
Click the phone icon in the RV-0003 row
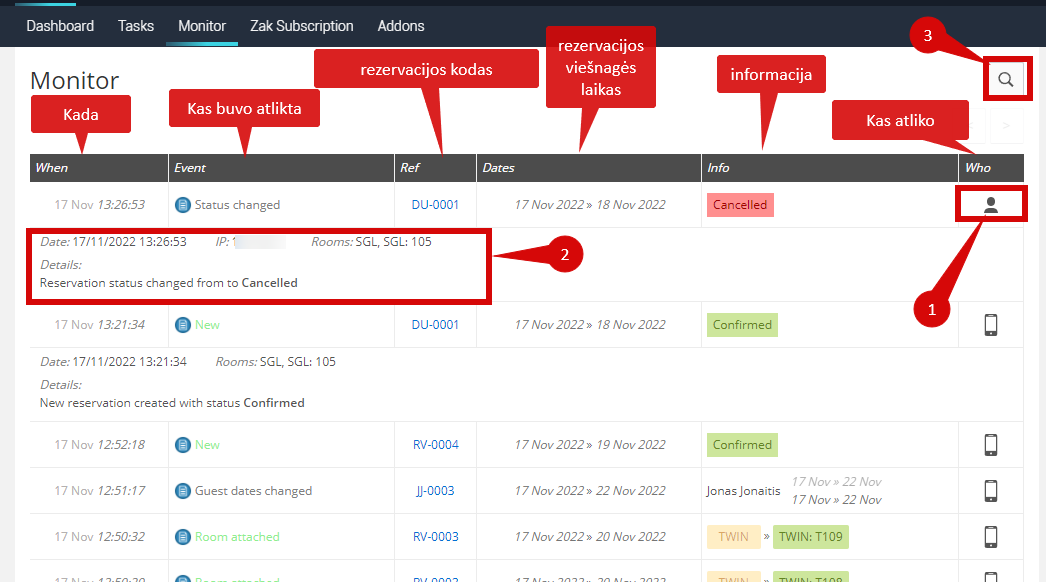tap(991, 537)
